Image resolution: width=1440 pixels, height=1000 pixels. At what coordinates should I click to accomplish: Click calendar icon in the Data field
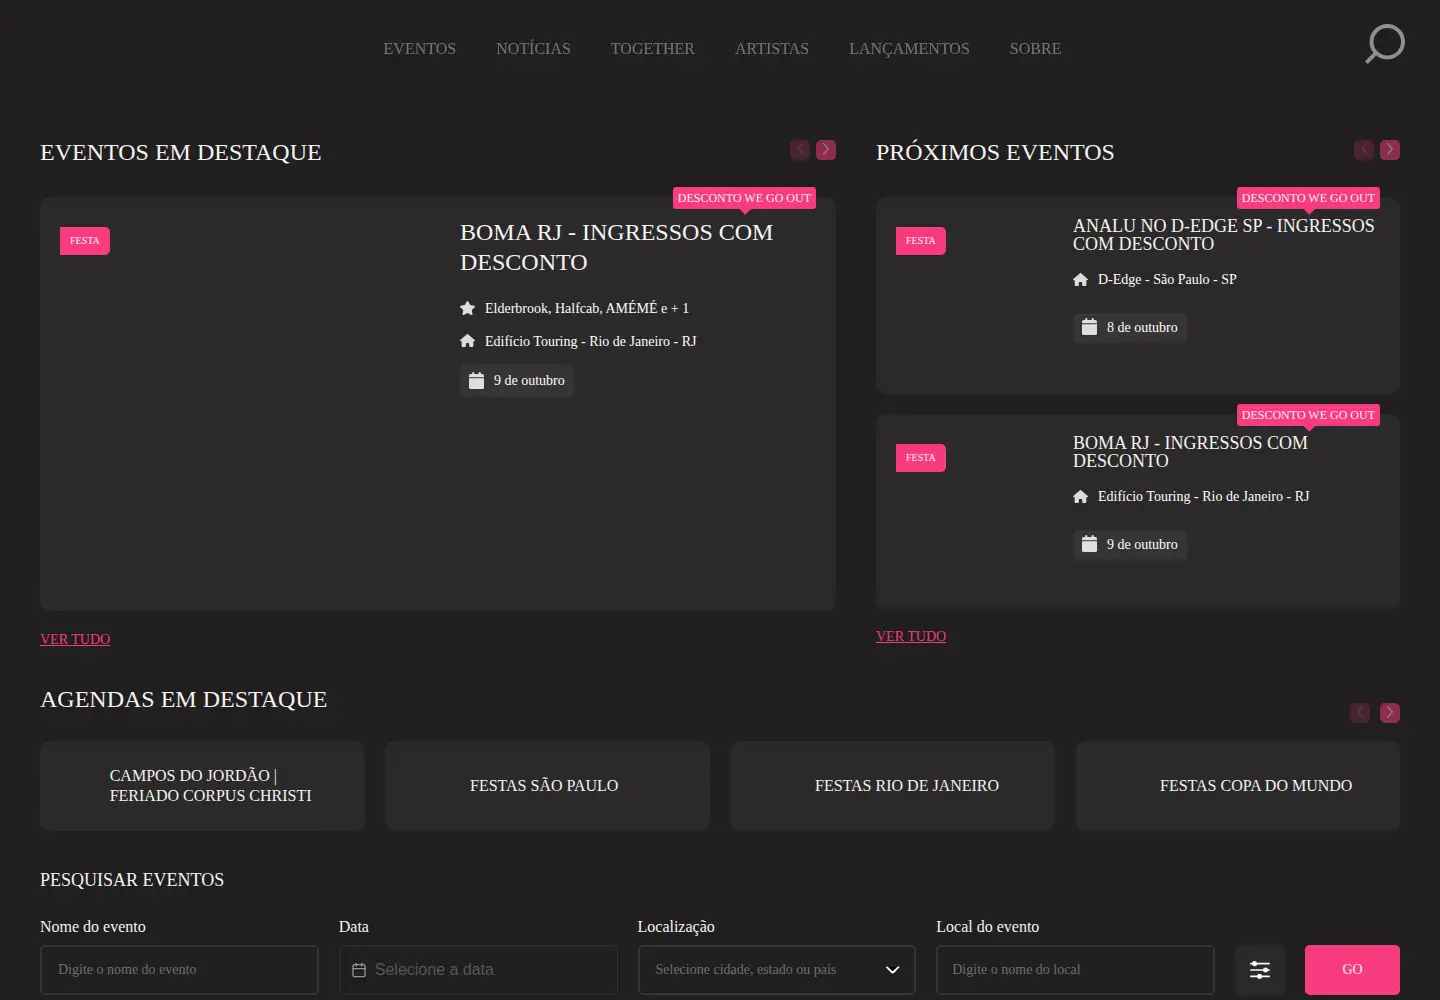coord(359,970)
